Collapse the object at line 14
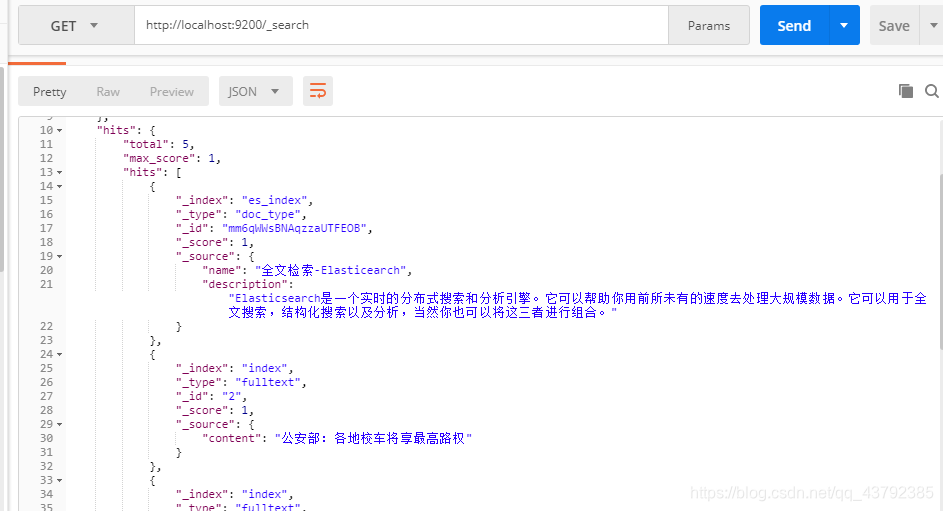 pos(60,186)
